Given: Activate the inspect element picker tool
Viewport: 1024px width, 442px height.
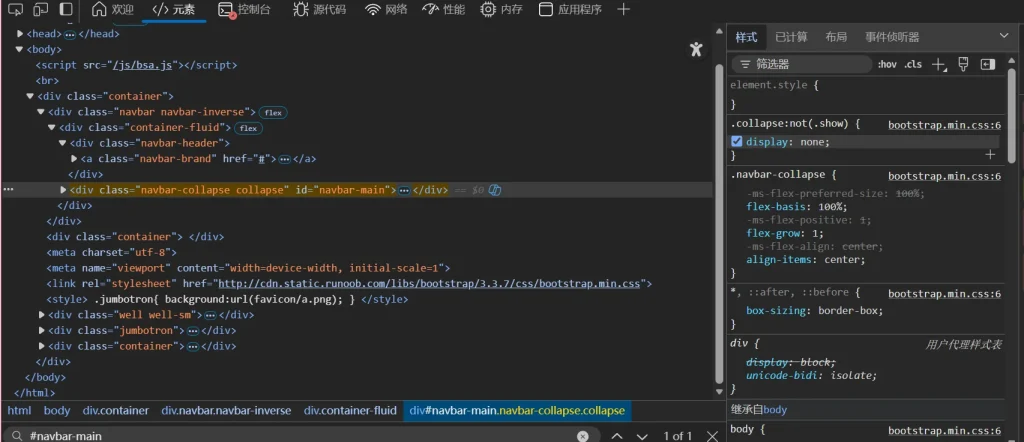Looking at the screenshot, I should coord(15,9).
